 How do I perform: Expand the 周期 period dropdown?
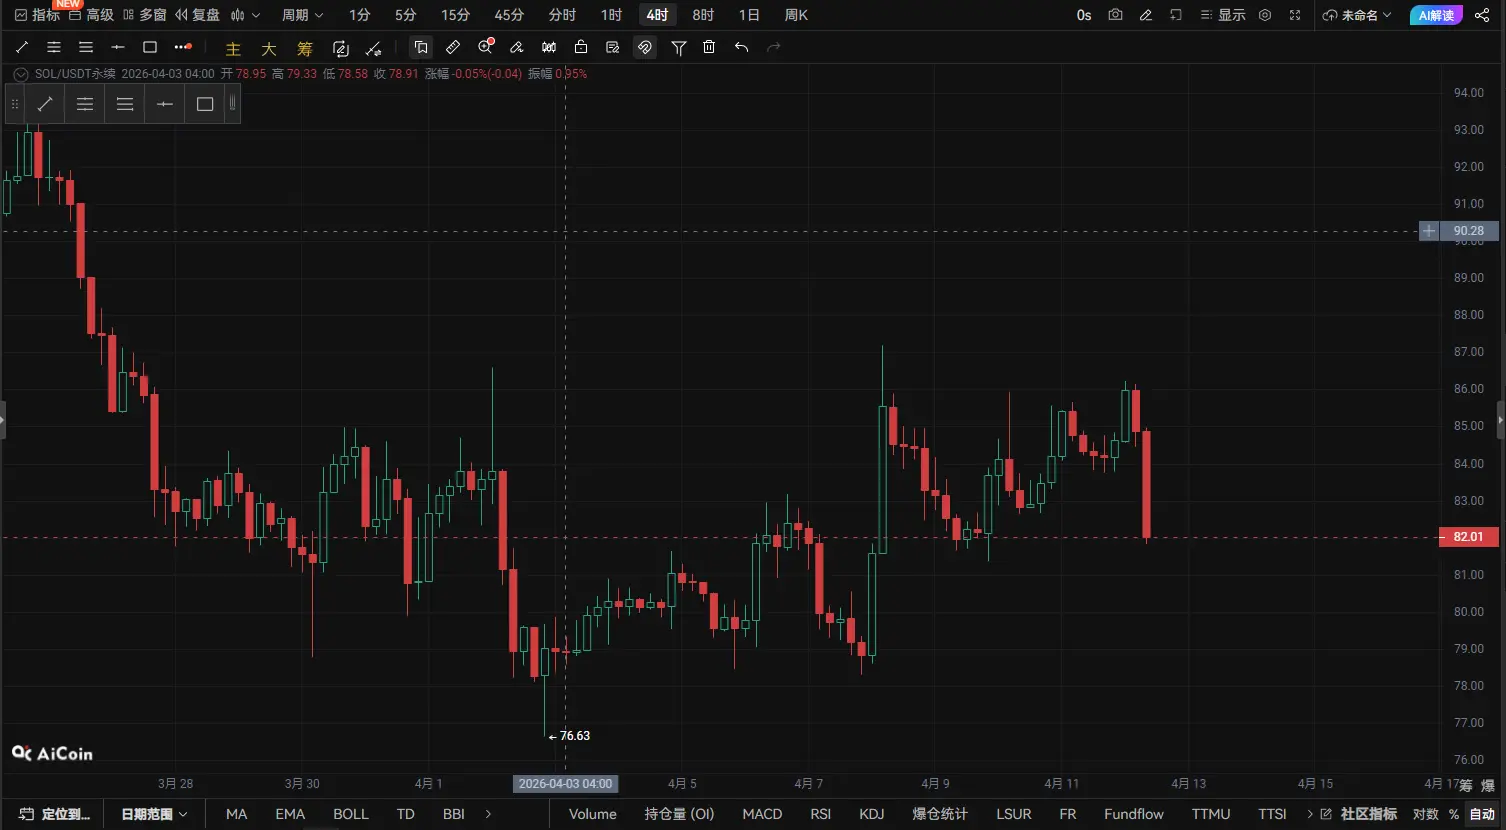click(303, 15)
